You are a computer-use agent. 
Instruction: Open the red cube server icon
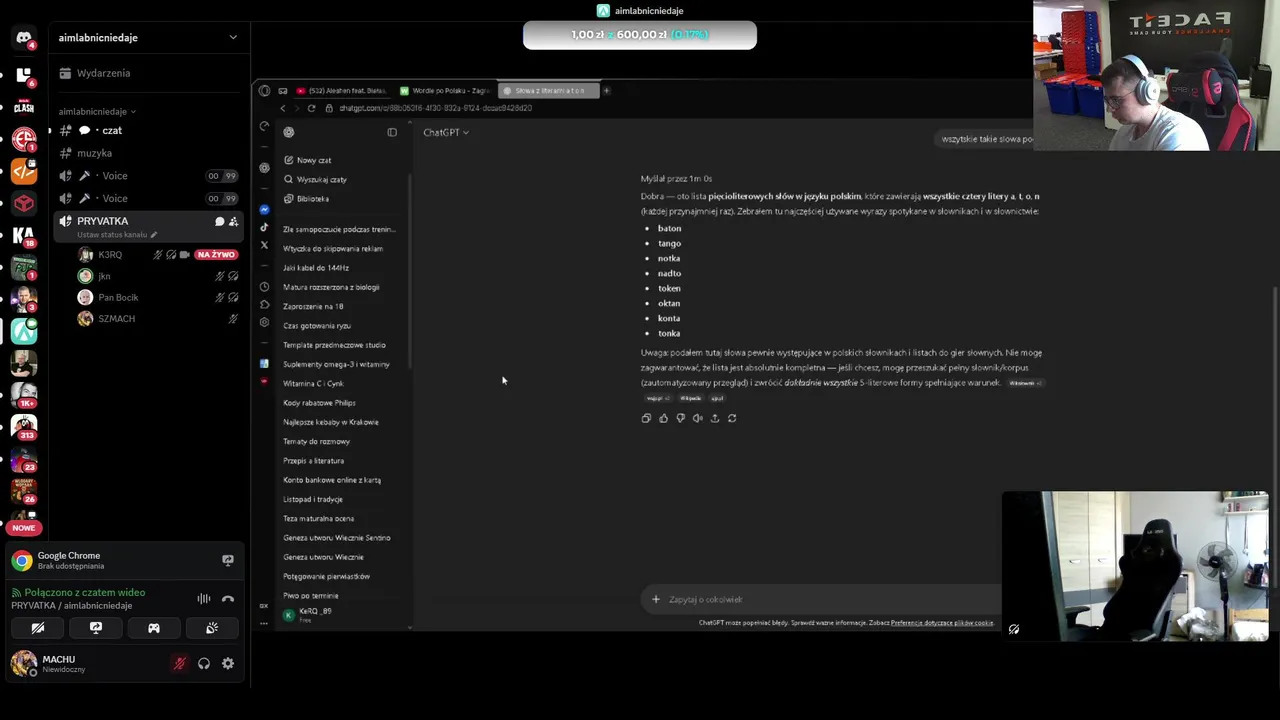(24, 203)
